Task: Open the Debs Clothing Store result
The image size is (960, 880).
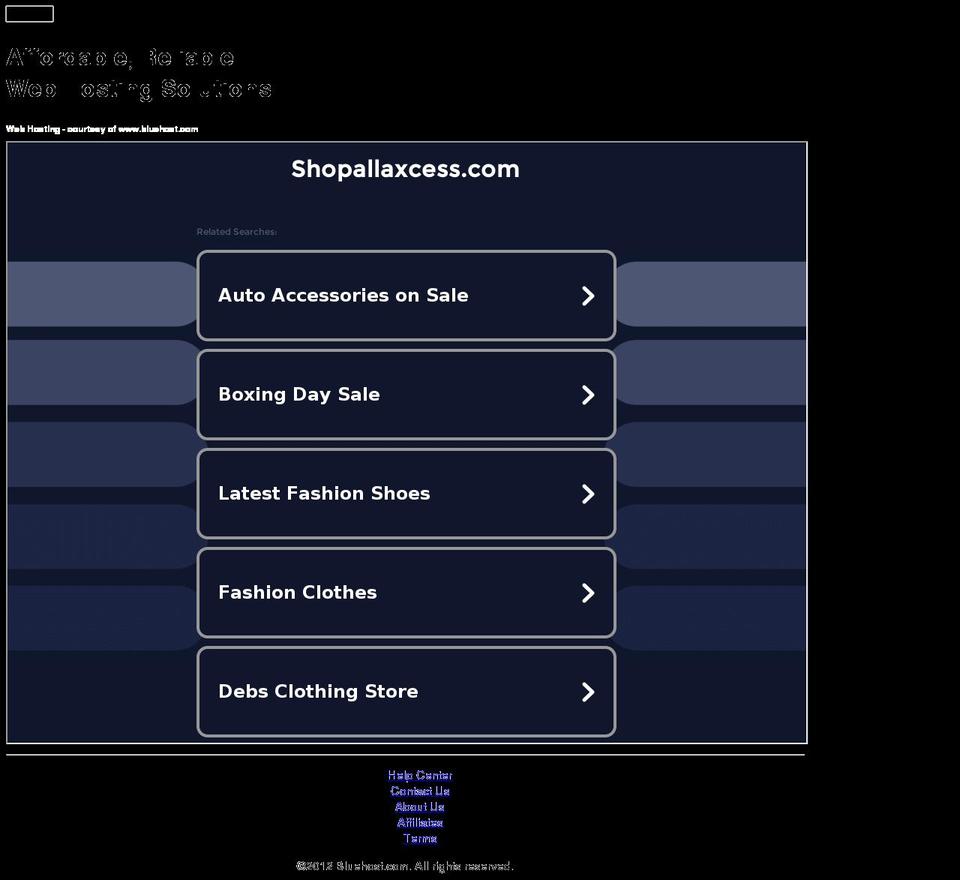Action: tap(406, 691)
